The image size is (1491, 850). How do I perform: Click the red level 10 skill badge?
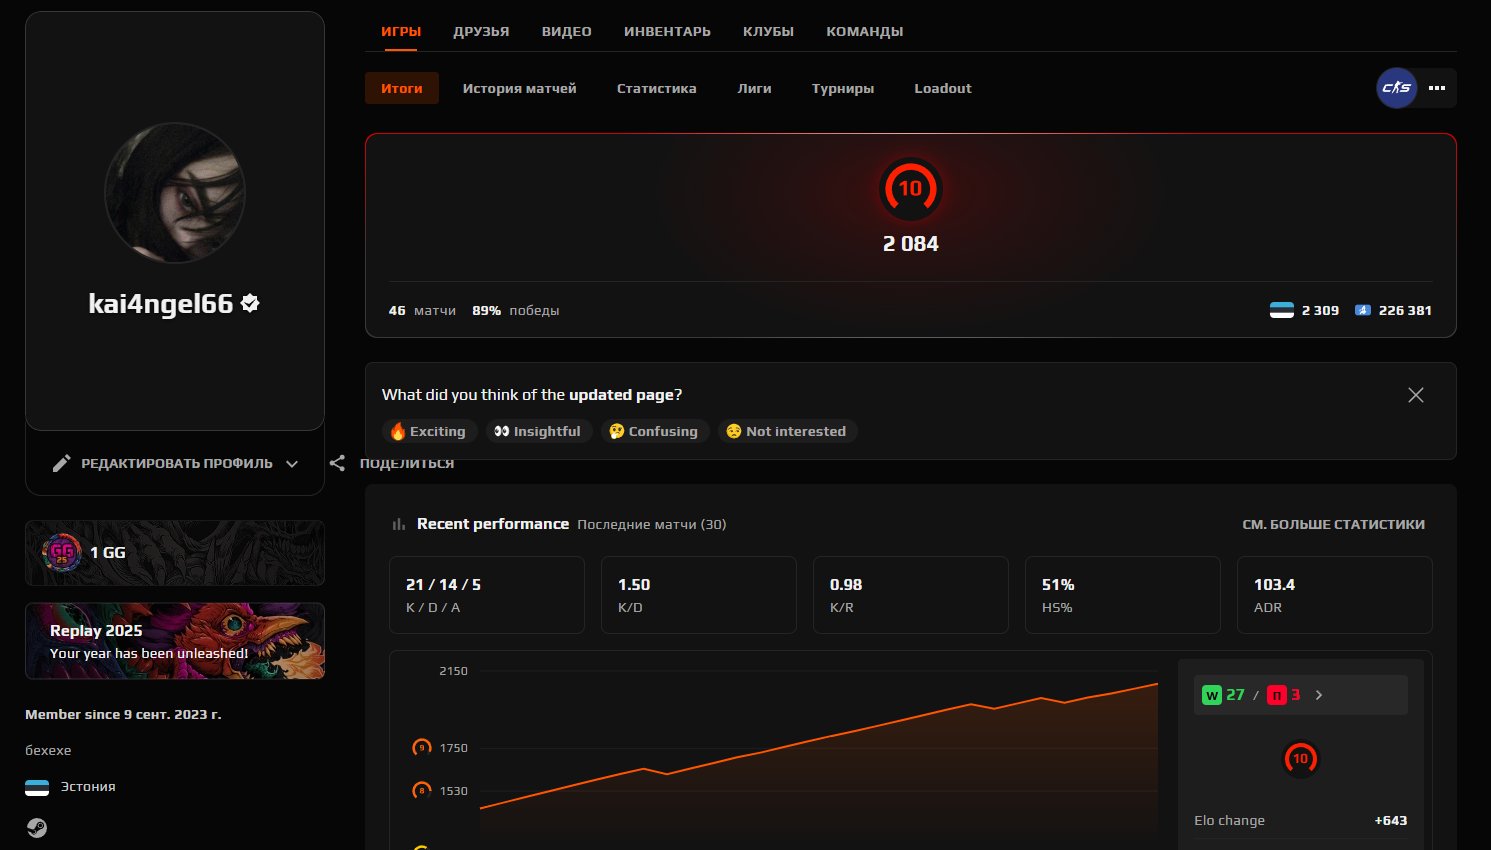coord(910,189)
